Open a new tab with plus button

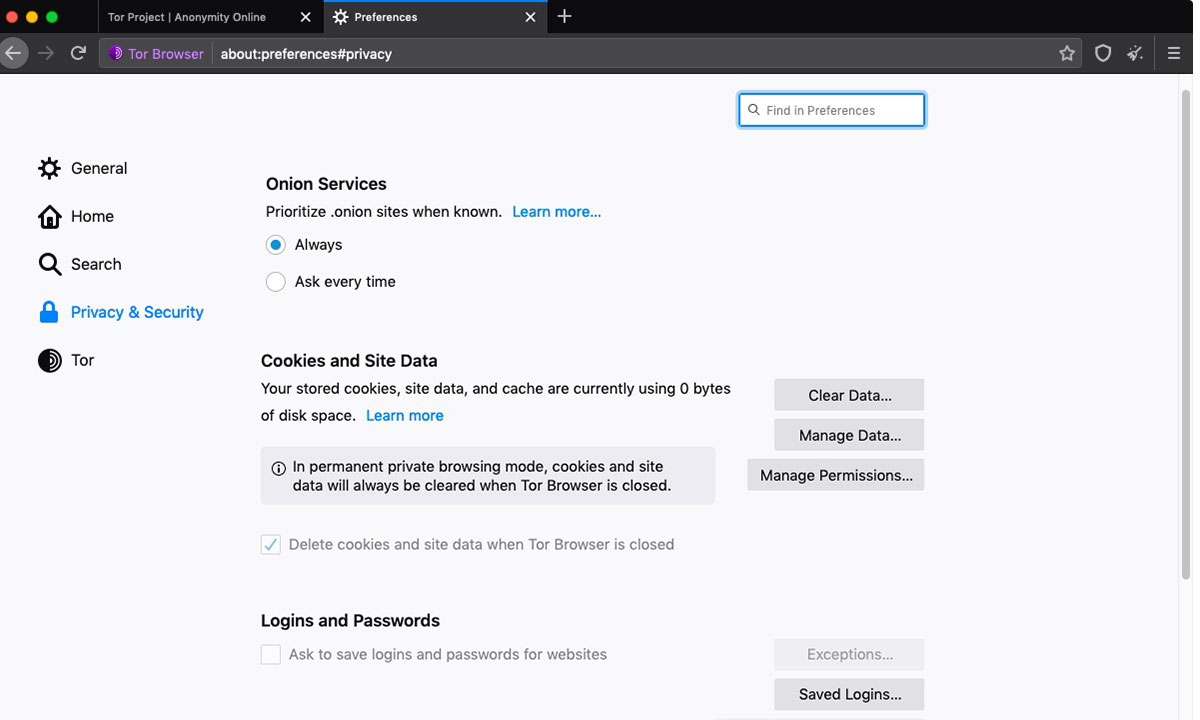tap(565, 17)
